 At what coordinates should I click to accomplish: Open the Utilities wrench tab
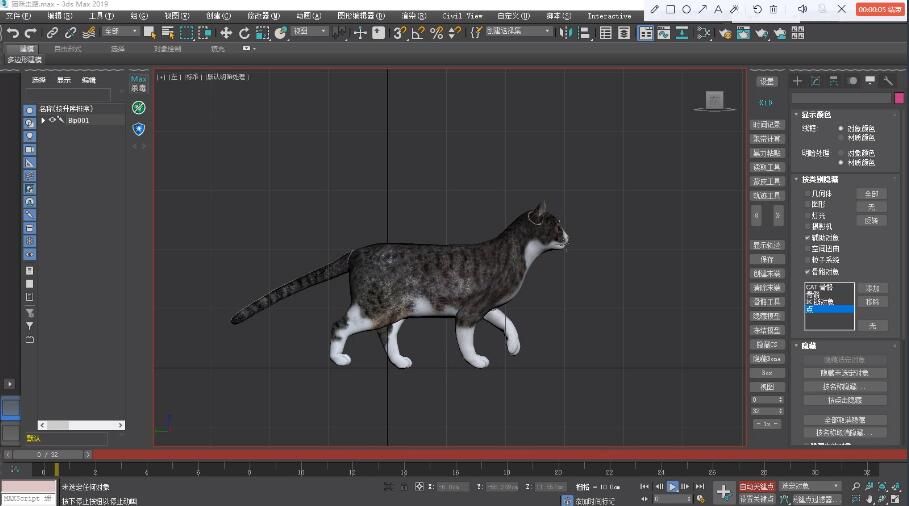point(888,81)
